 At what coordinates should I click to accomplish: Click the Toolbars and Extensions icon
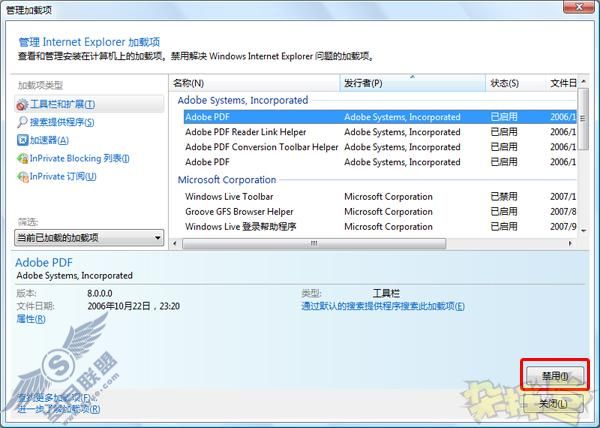point(22,104)
